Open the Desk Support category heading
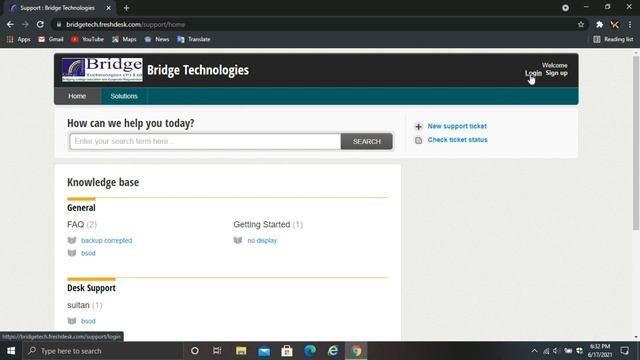The height and width of the screenshot is (360, 640). [91, 288]
